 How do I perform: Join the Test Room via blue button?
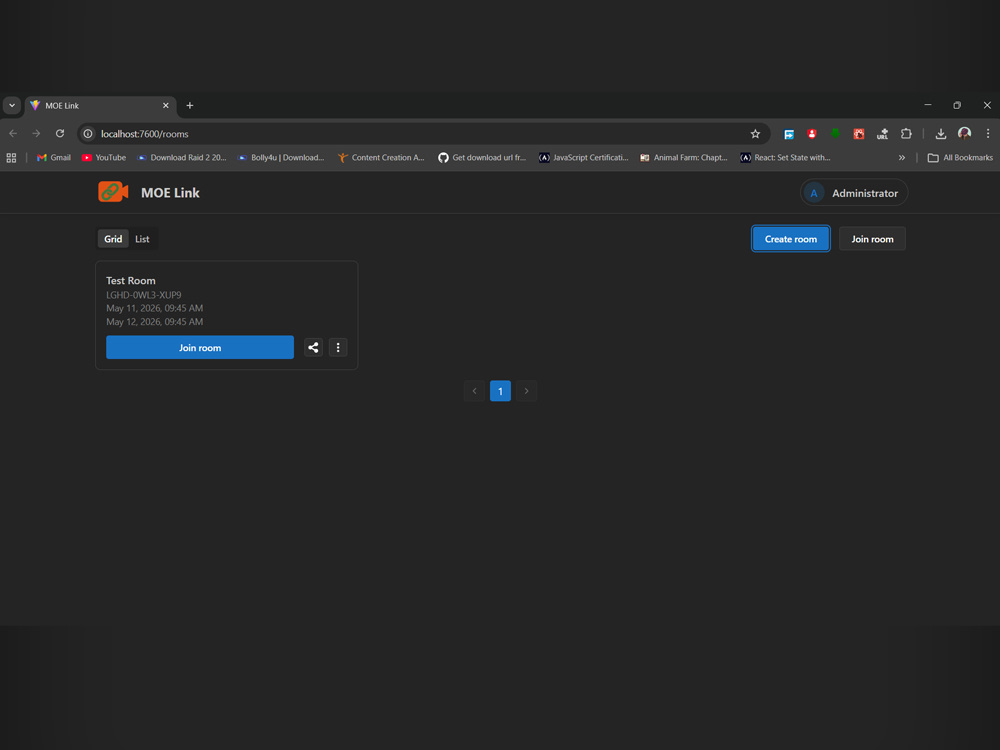point(200,348)
